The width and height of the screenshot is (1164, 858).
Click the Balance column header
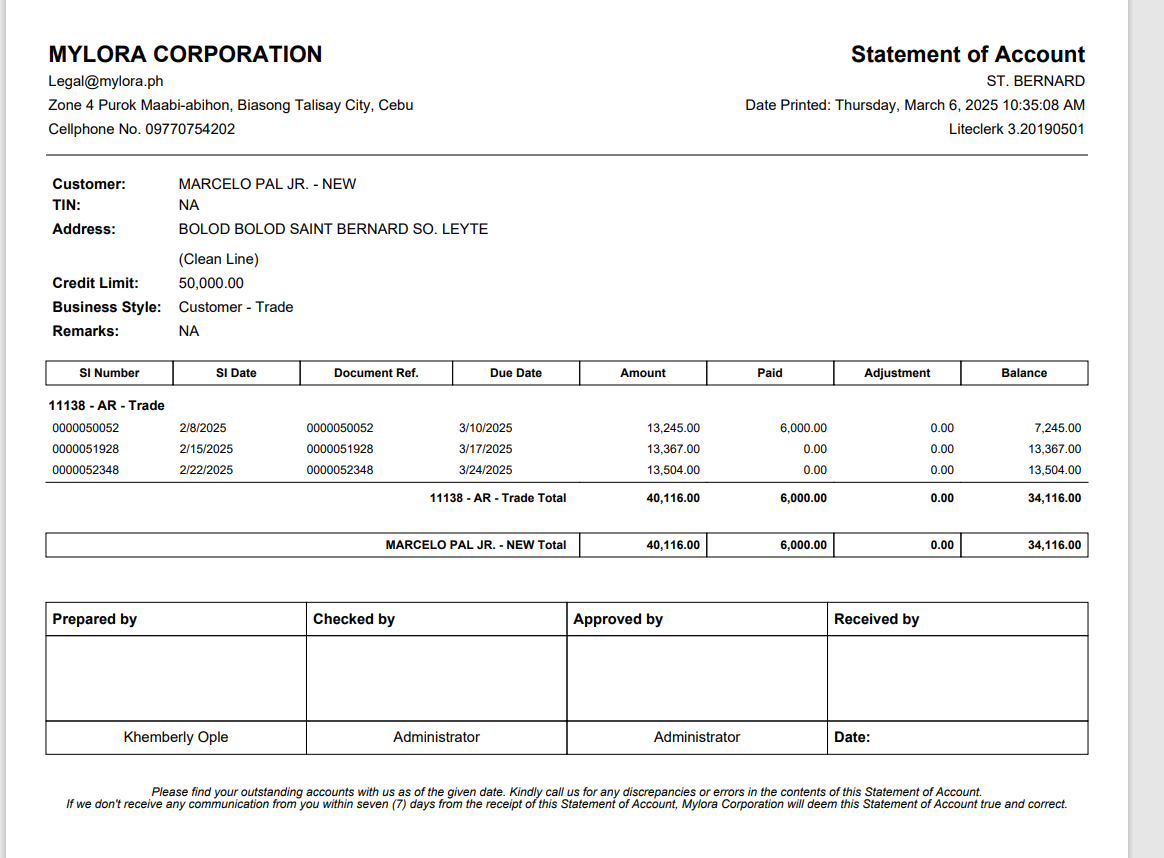pos(1024,373)
